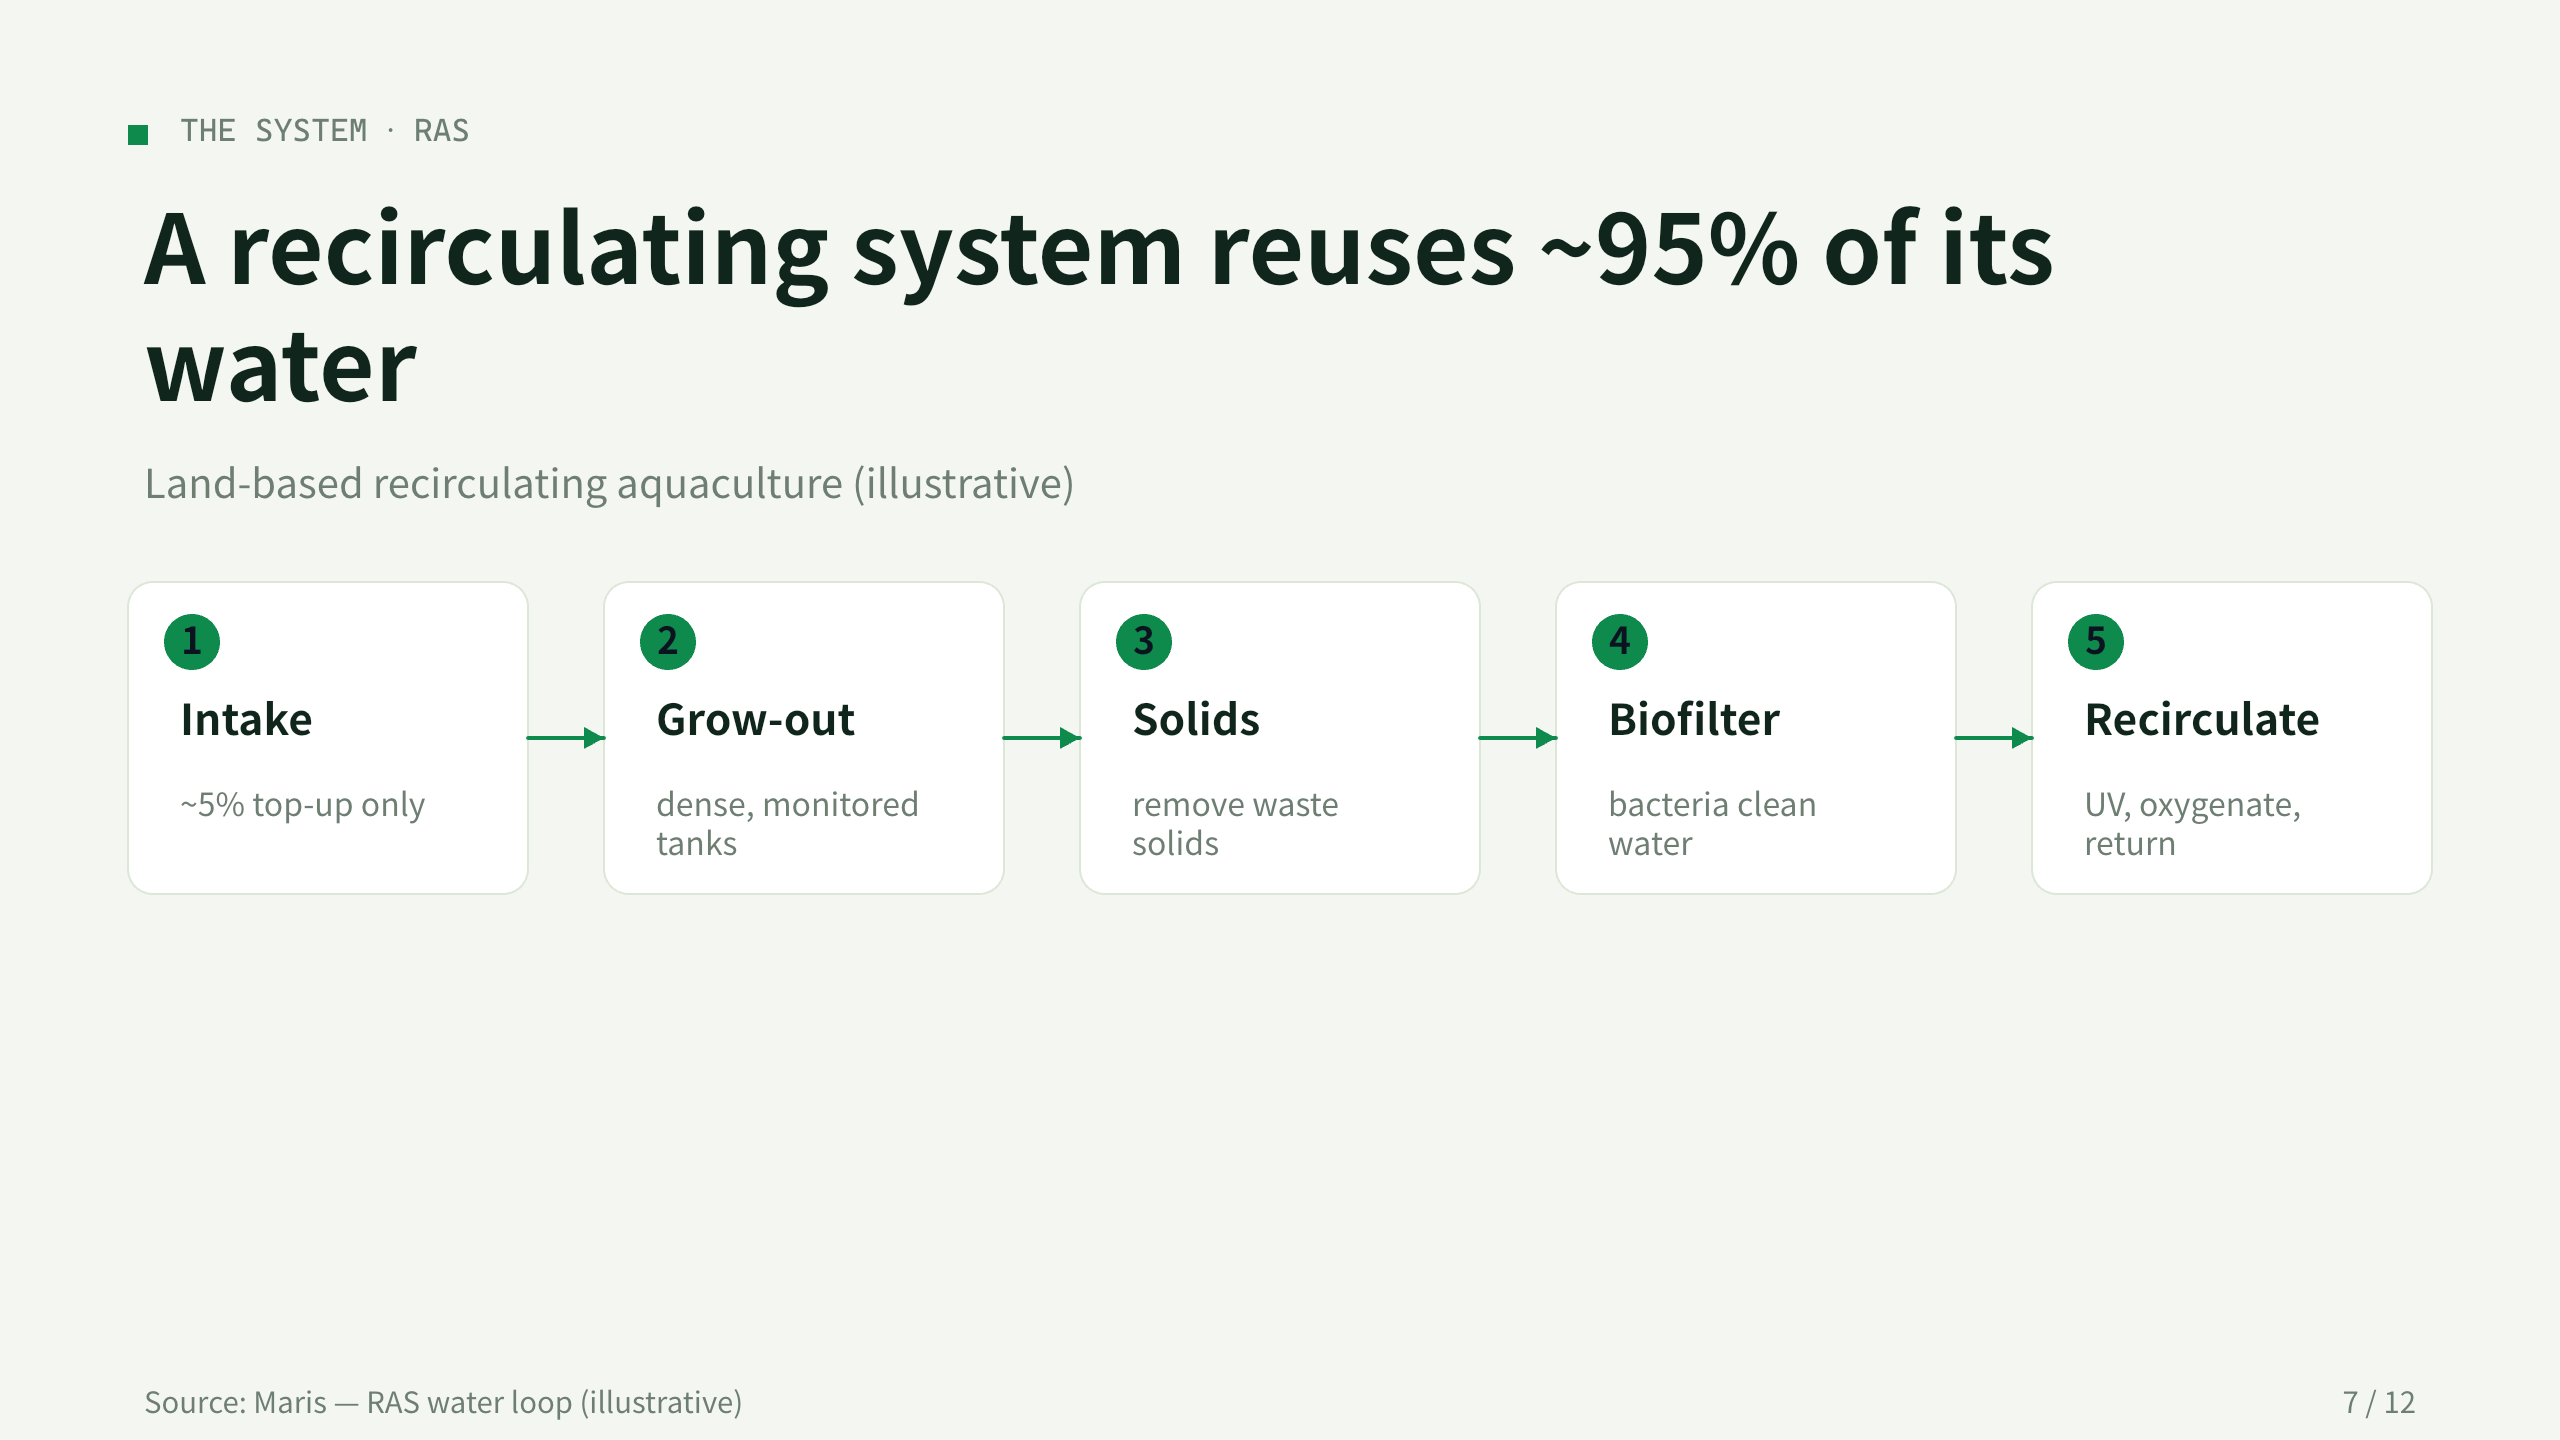Select the Intake card heading
Image resolution: width=2560 pixels, height=1440 pixels.
pyautogui.click(x=247, y=720)
